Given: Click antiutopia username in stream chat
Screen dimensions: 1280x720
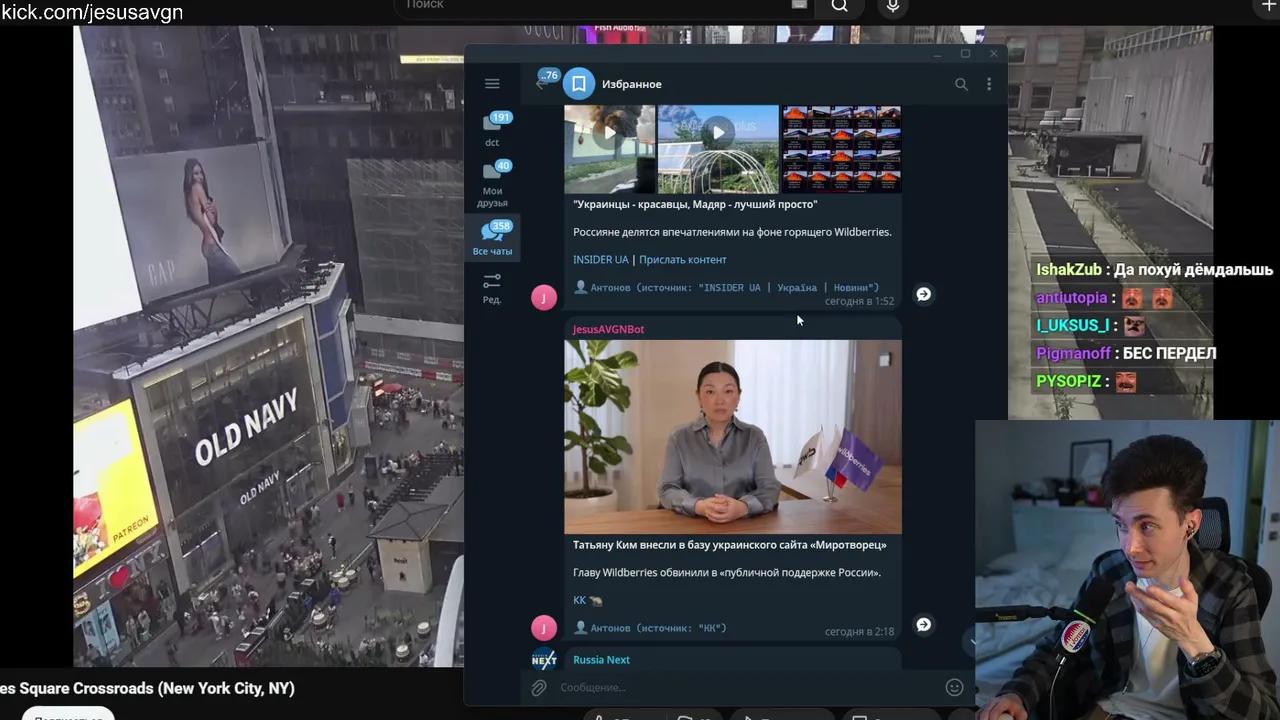Looking at the screenshot, I should (1071, 298).
